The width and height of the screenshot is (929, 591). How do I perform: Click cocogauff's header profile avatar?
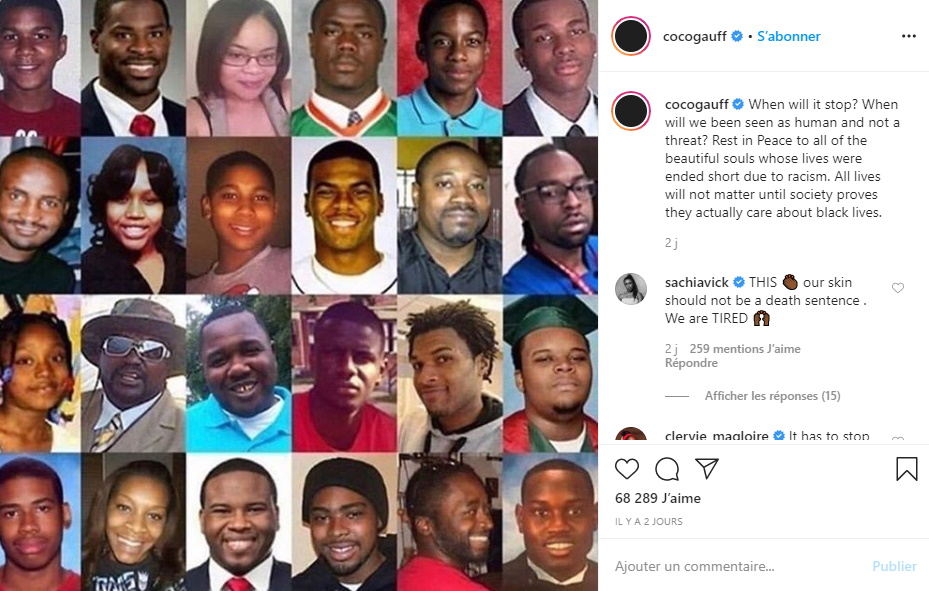point(631,36)
